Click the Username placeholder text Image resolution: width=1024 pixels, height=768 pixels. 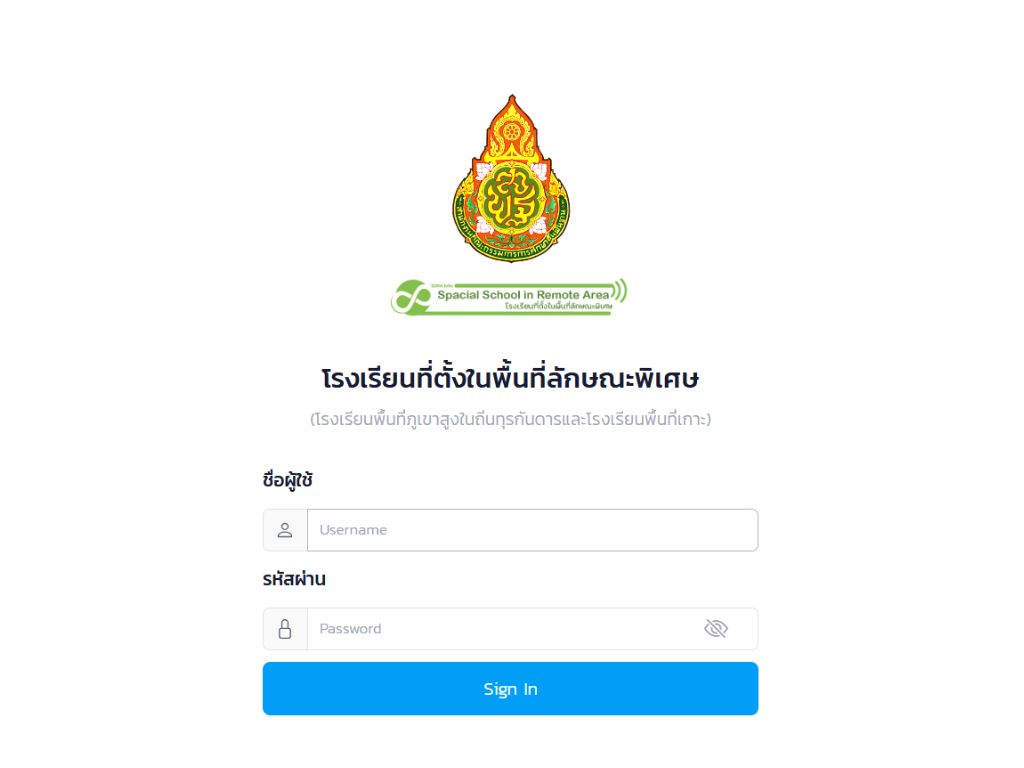tap(353, 530)
